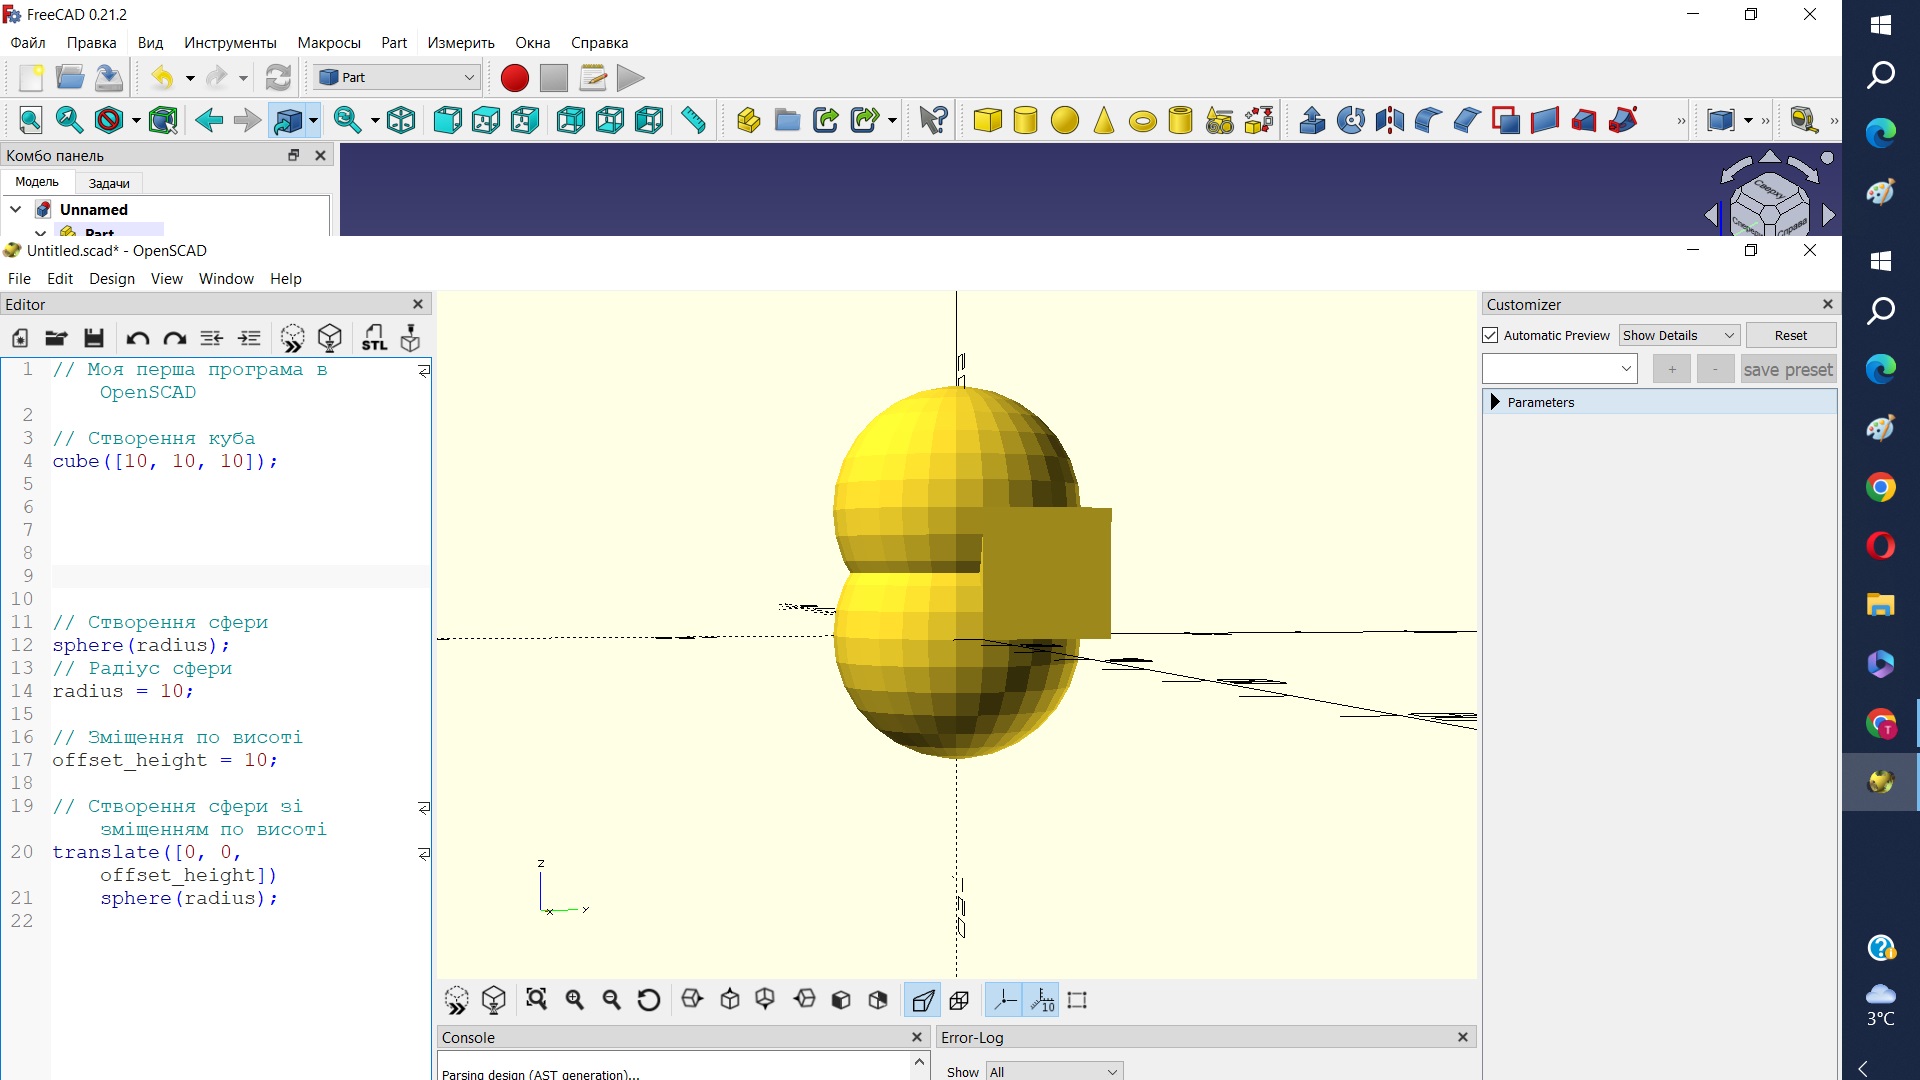Click the FreeCAD Fillet tool icon
The height and width of the screenshot is (1080, 1920).
(x=1428, y=121)
